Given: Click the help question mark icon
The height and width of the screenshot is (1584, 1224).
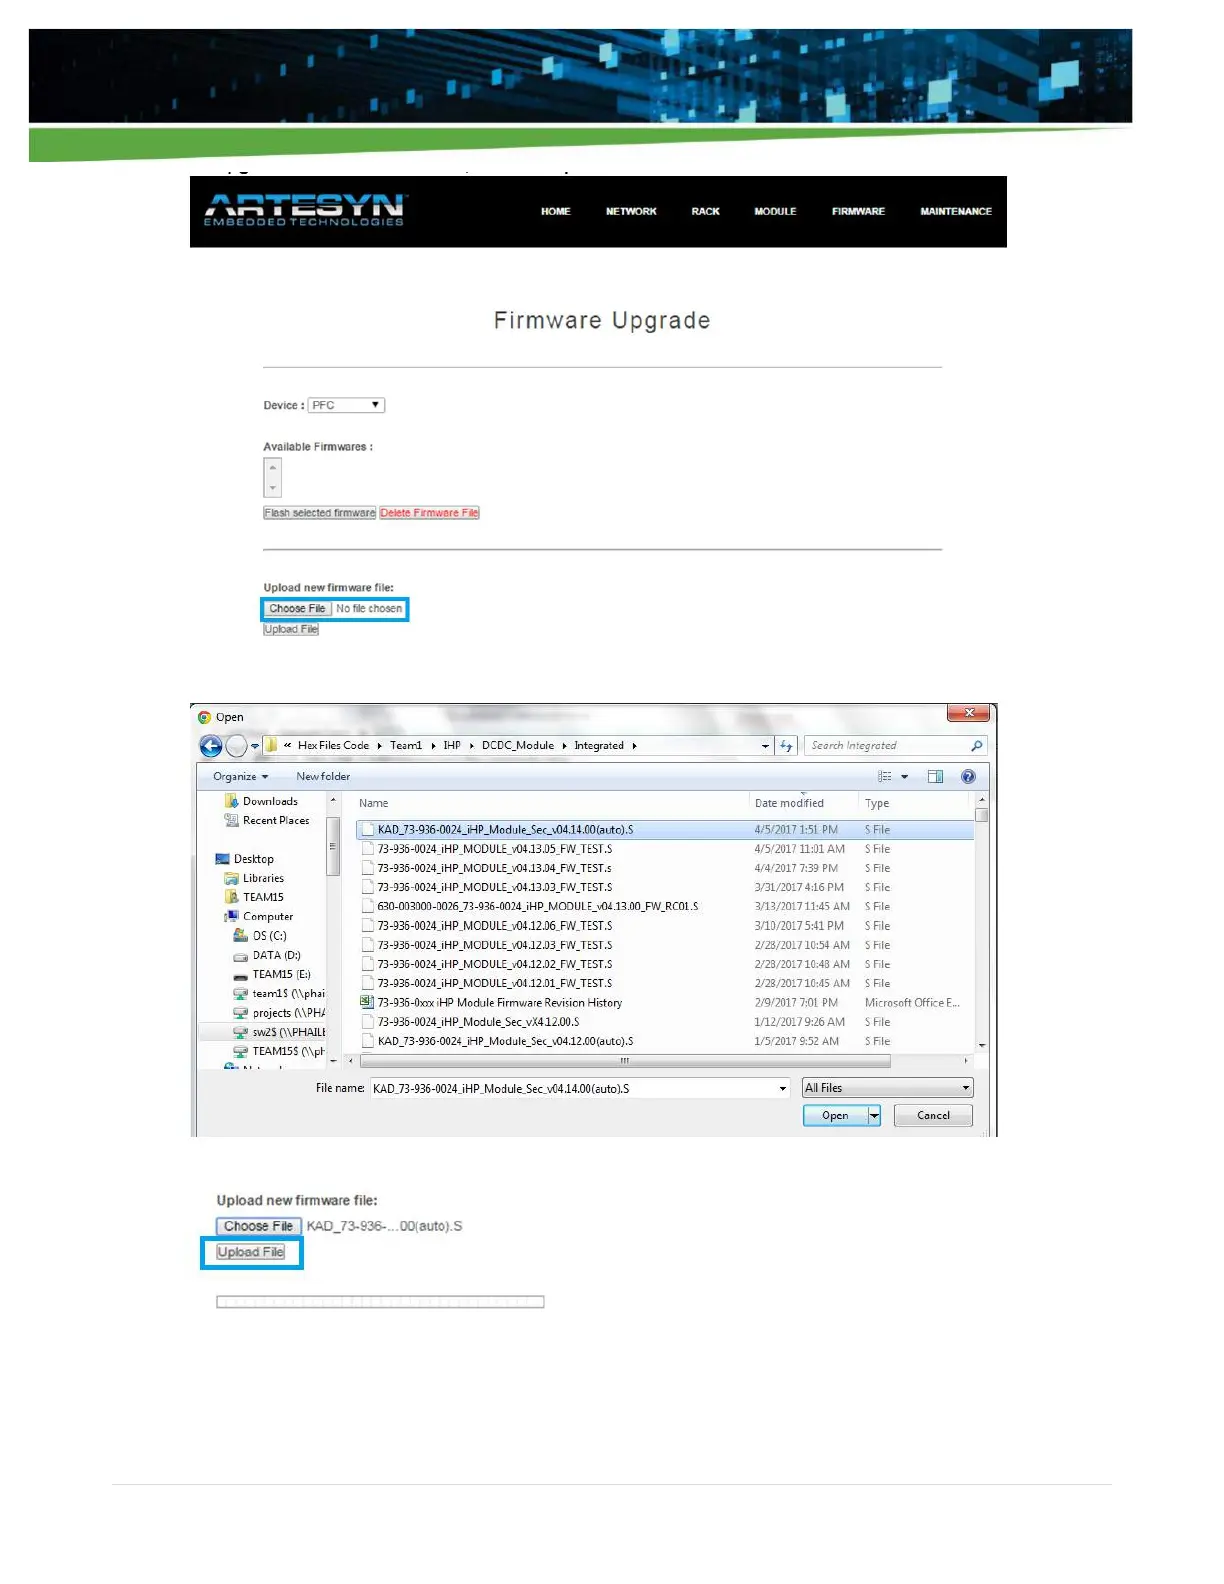Looking at the screenshot, I should pyautogui.click(x=968, y=776).
